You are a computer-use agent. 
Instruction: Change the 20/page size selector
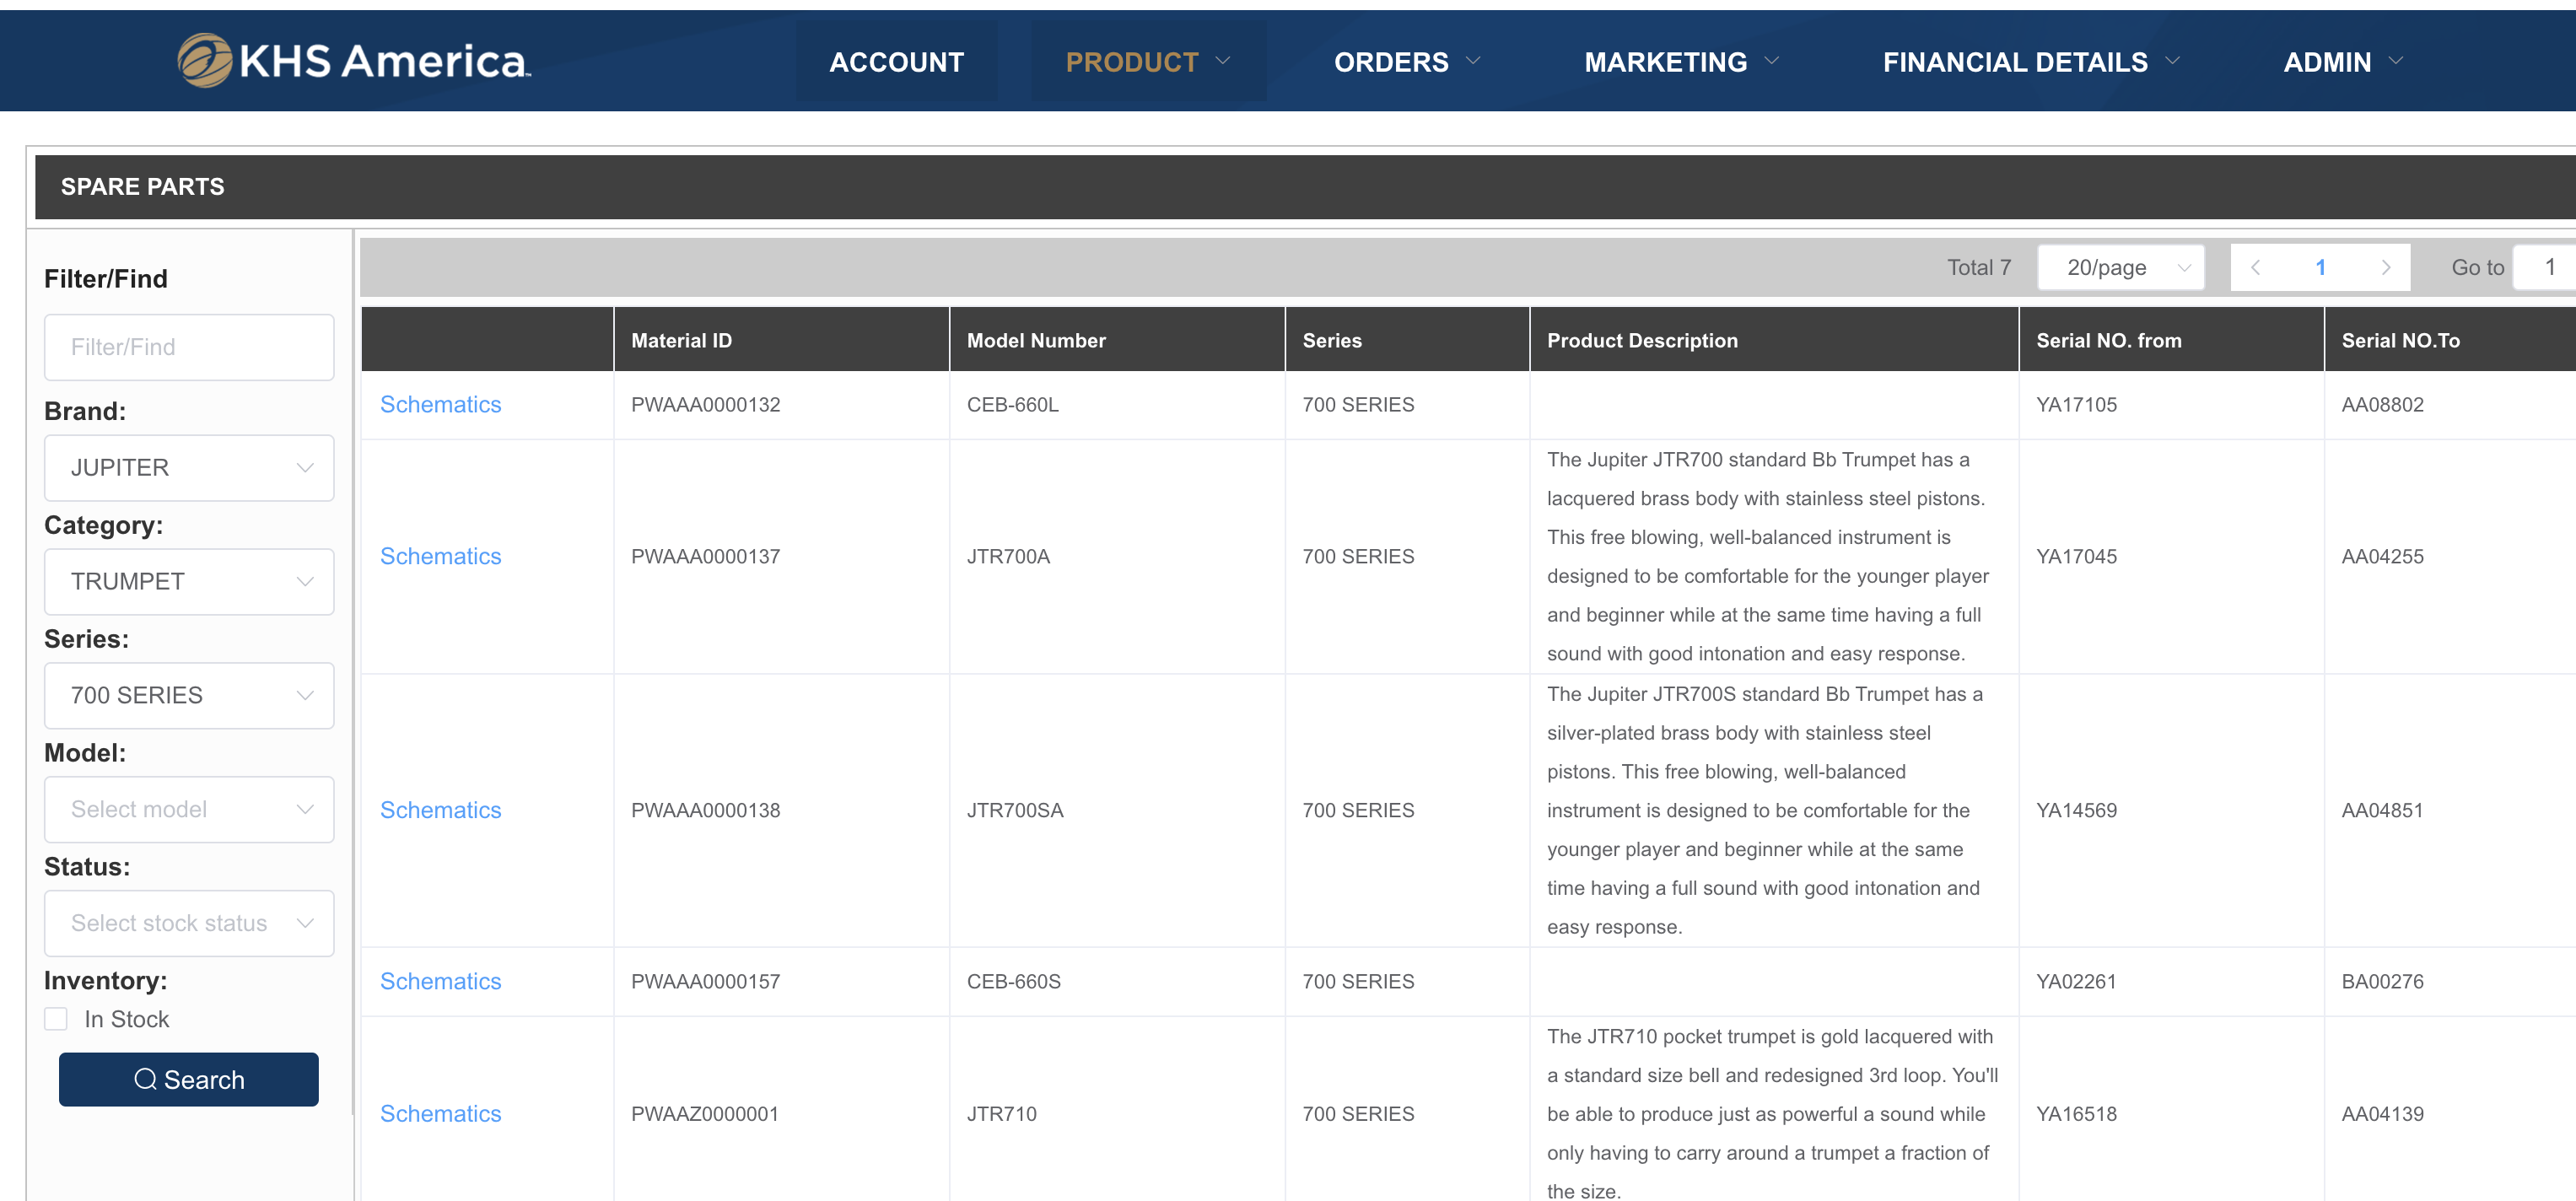2121,267
